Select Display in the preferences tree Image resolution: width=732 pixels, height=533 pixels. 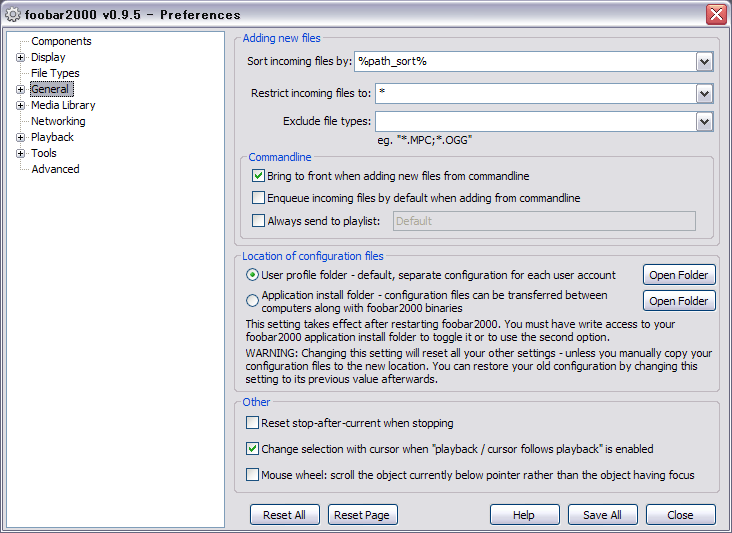pyautogui.click(x=48, y=57)
